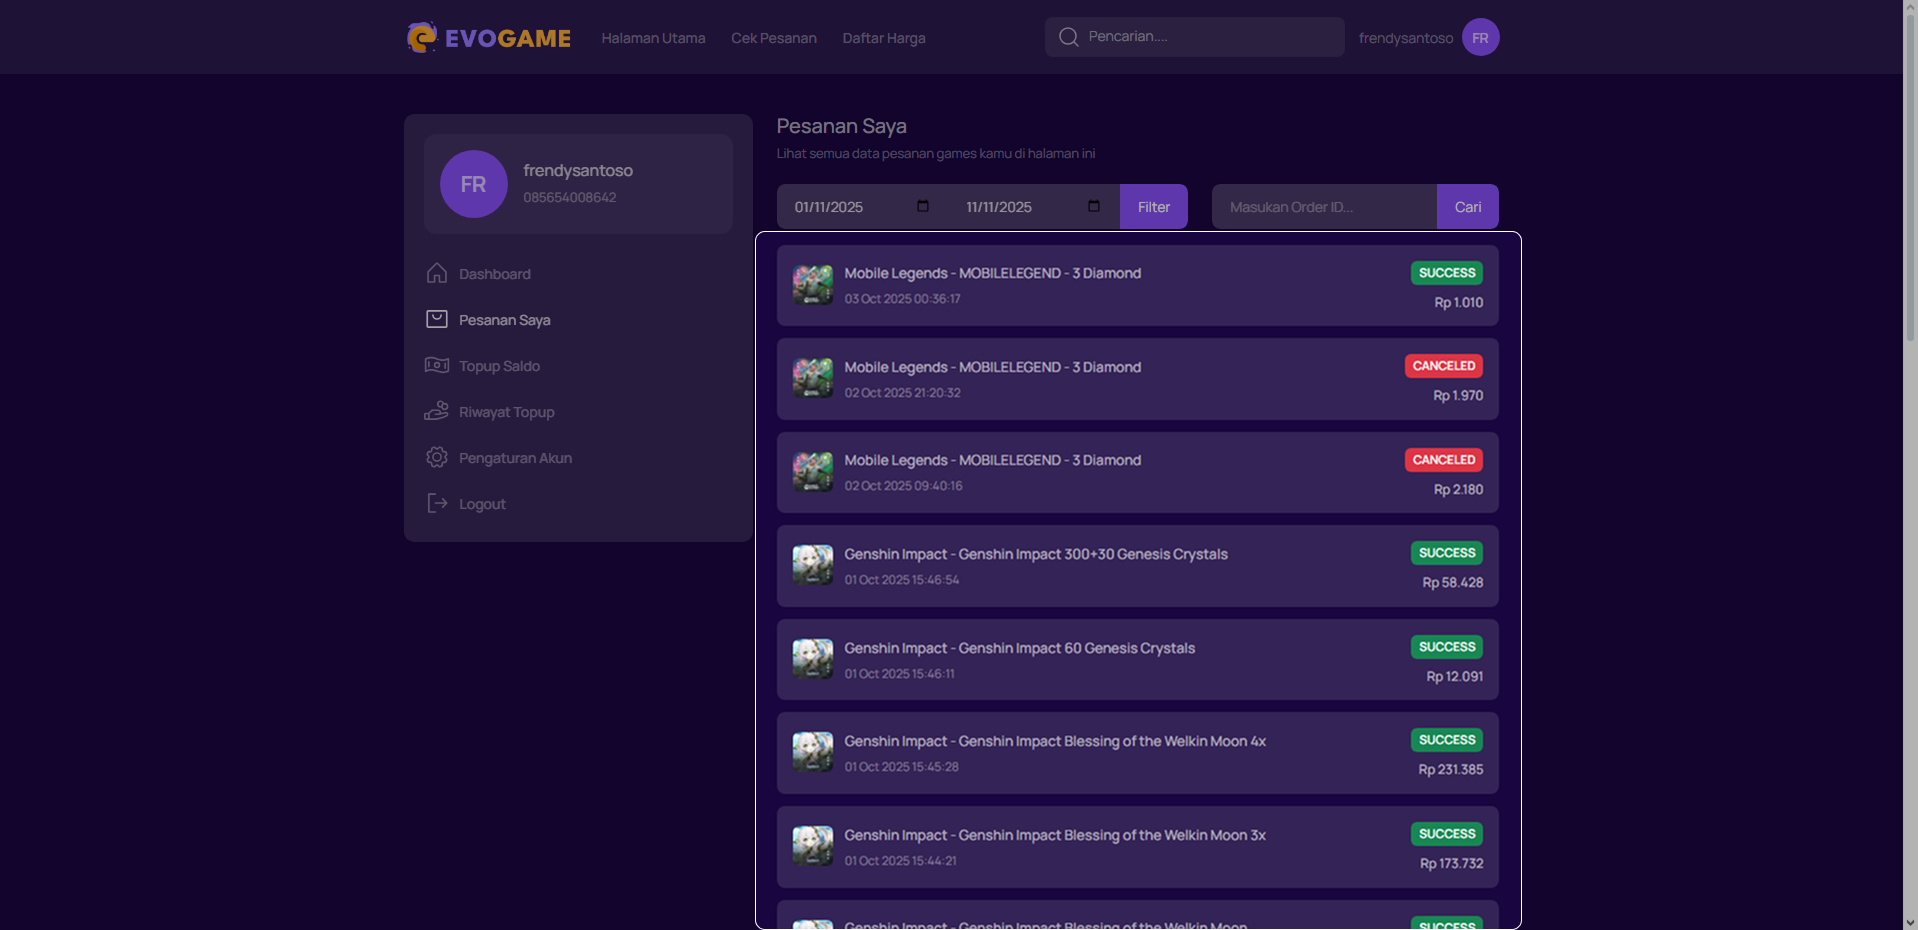Select Pesanan Saya in sidebar
Viewport: 1918px width, 930px height.
pos(504,320)
